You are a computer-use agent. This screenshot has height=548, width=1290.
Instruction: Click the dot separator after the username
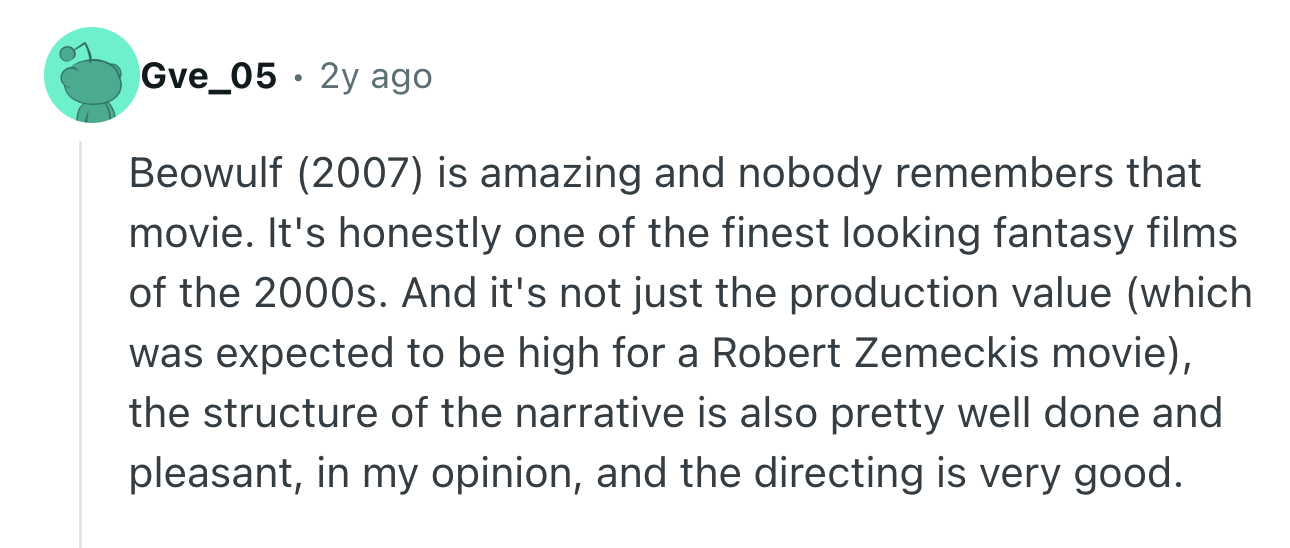pos(298,77)
